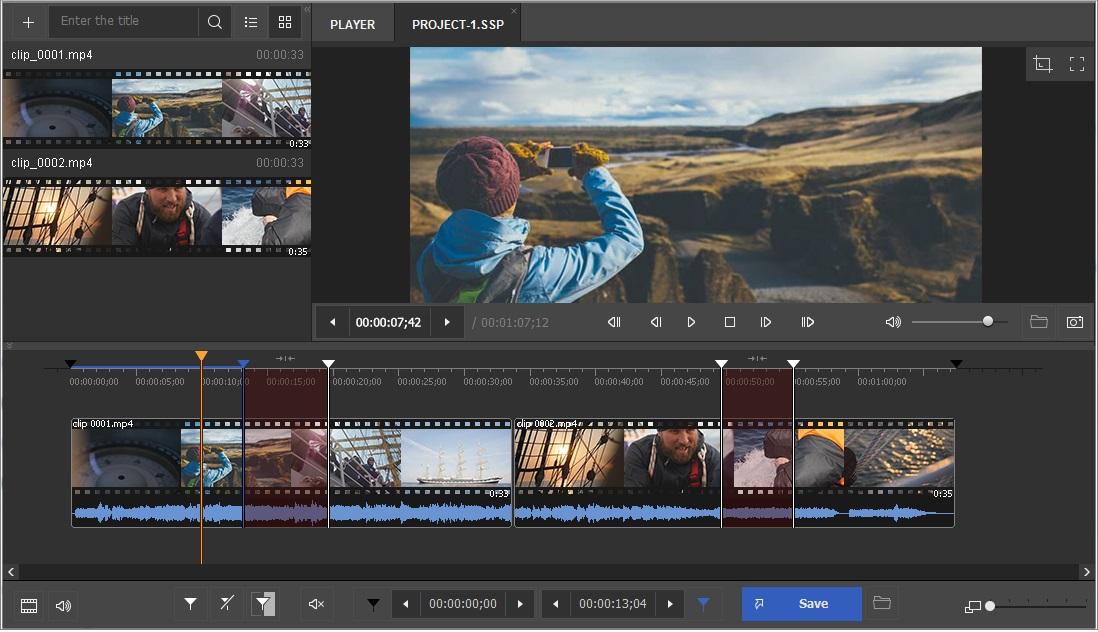Decrement the end timecode with its left arrow
Image resolution: width=1098 pixels, height=632 pixels.
(556, 604)
